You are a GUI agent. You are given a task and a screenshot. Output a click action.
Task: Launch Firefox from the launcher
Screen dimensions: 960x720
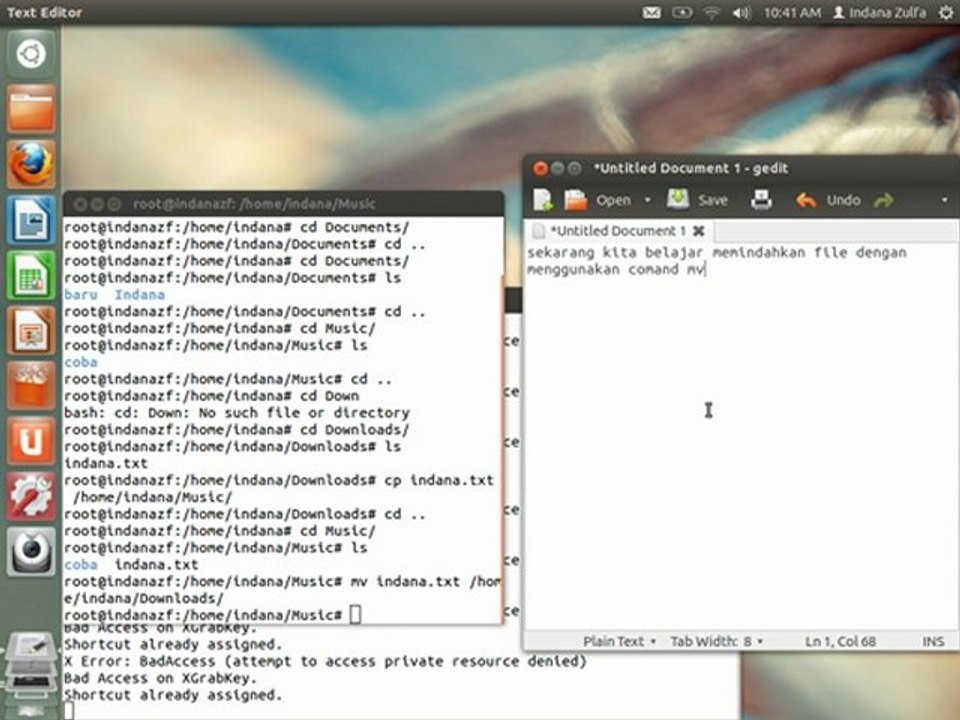[31, 164]
